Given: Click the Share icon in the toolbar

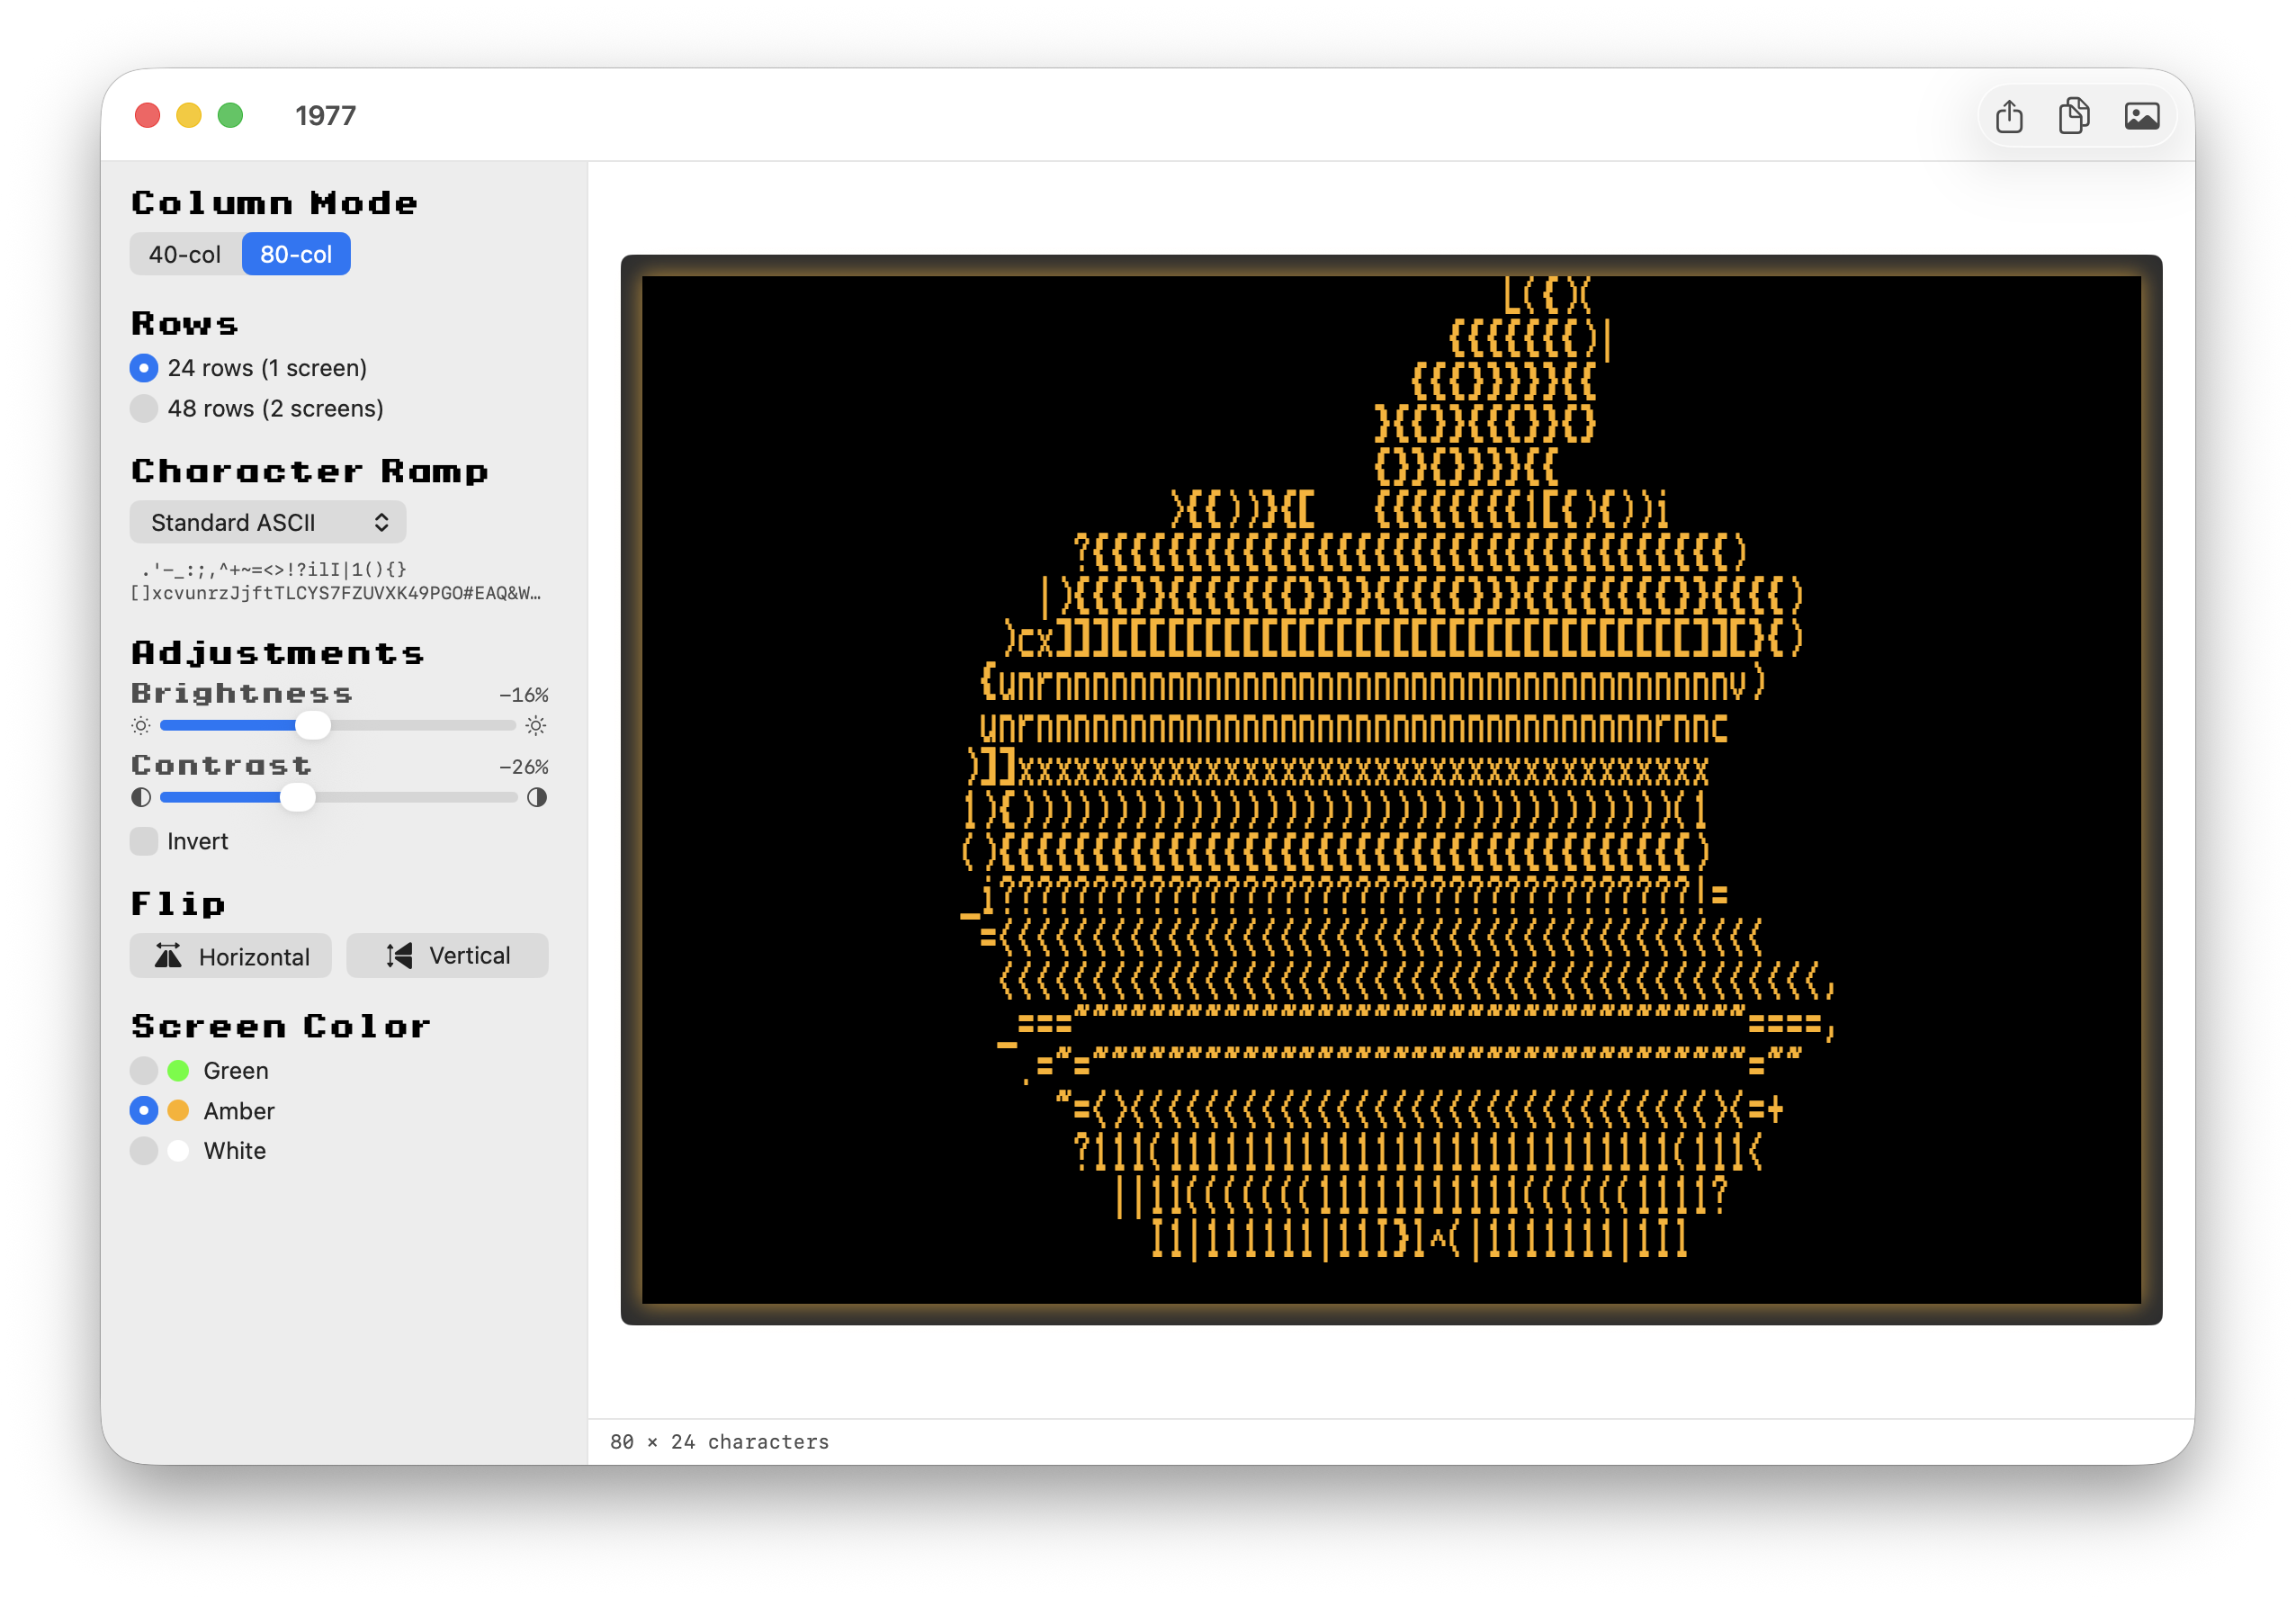Looking at the screenshot, I should point(2008,116).
